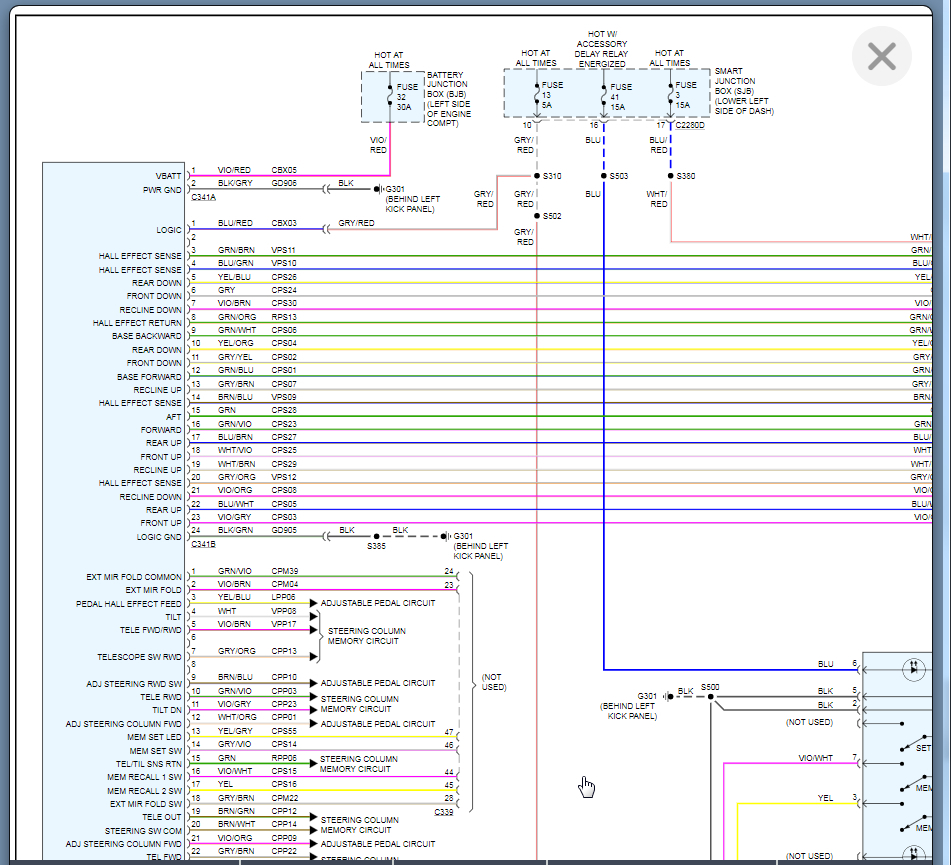Click the C339 connector label
The width and height of the screenshot is (951, 865).
pyautogui.click(x=444, y=812)
